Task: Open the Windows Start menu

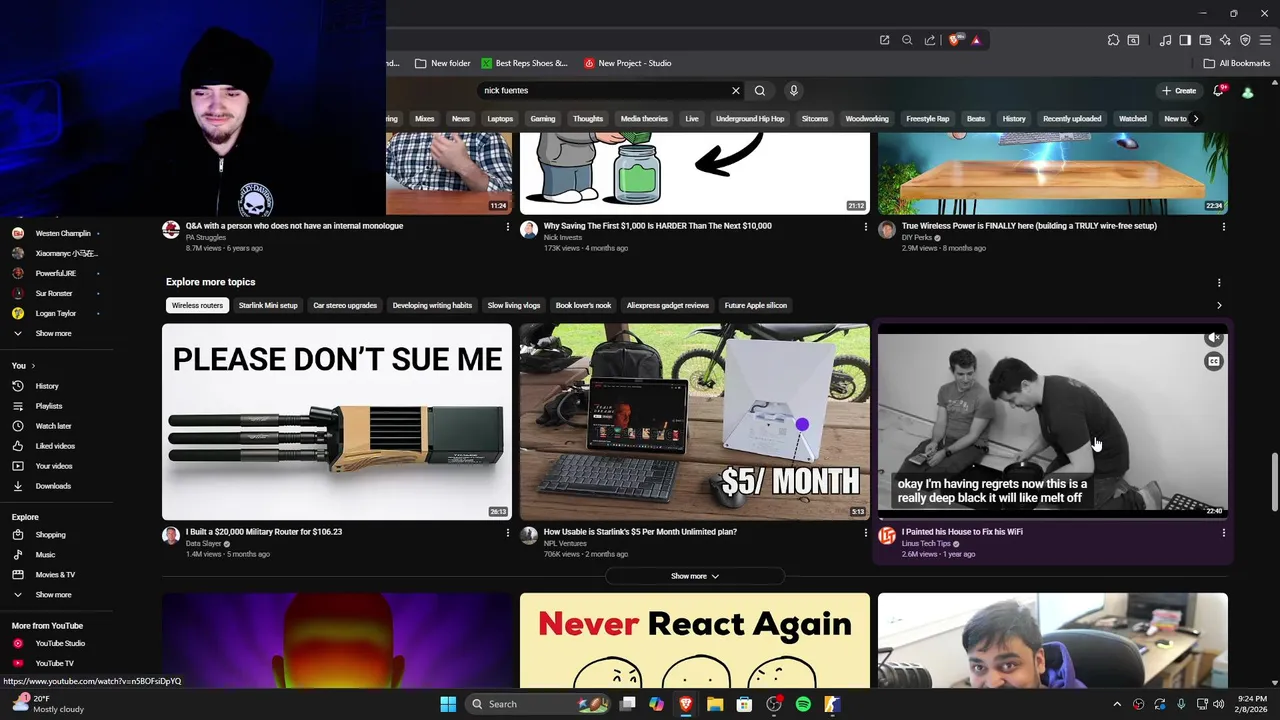Action: click(448, 704)
